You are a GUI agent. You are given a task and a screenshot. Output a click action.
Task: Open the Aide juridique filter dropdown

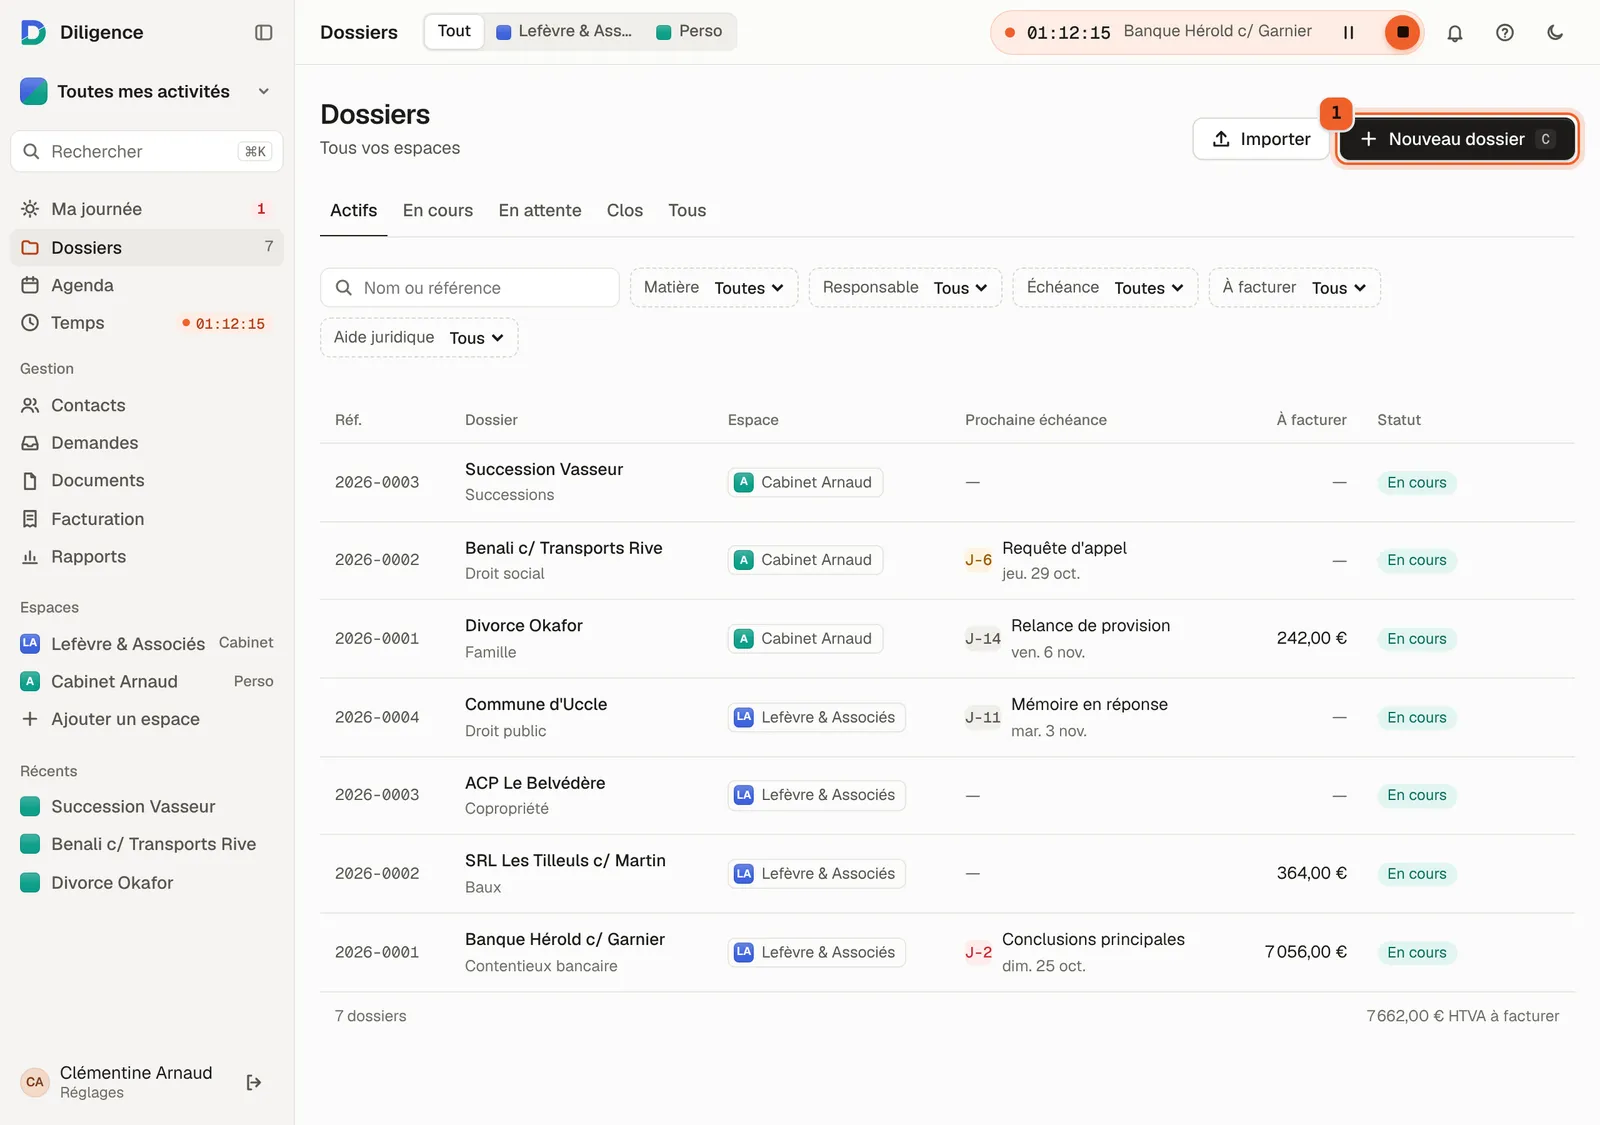[419, 337]
